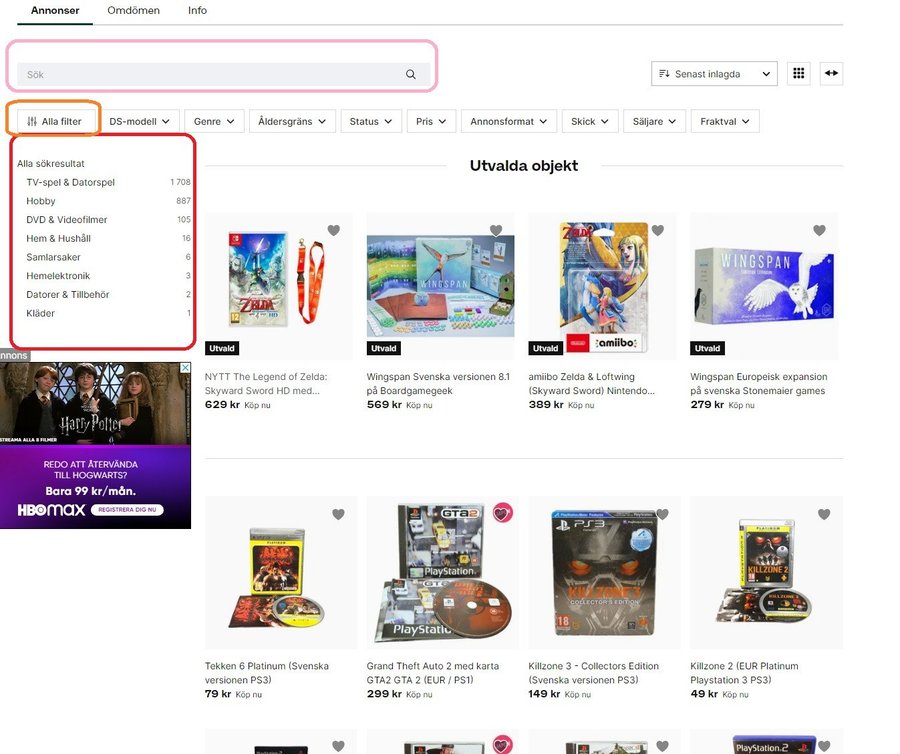The width and height of the screenshot is (900, 754).
Task: Open Killzone 3 - Collectors Edition title
Action: pyautogui.click(x=593, y=673)
